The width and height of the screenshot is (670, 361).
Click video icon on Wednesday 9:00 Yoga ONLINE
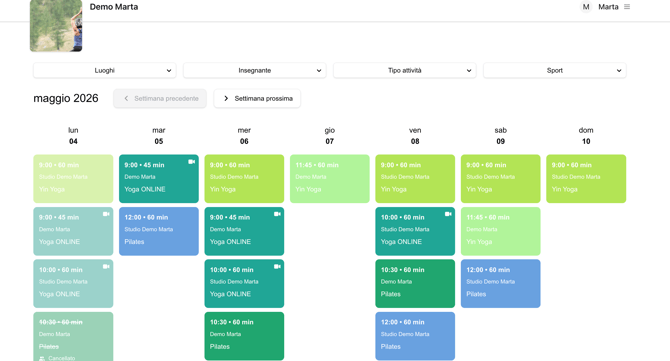[x=277, y=214]
